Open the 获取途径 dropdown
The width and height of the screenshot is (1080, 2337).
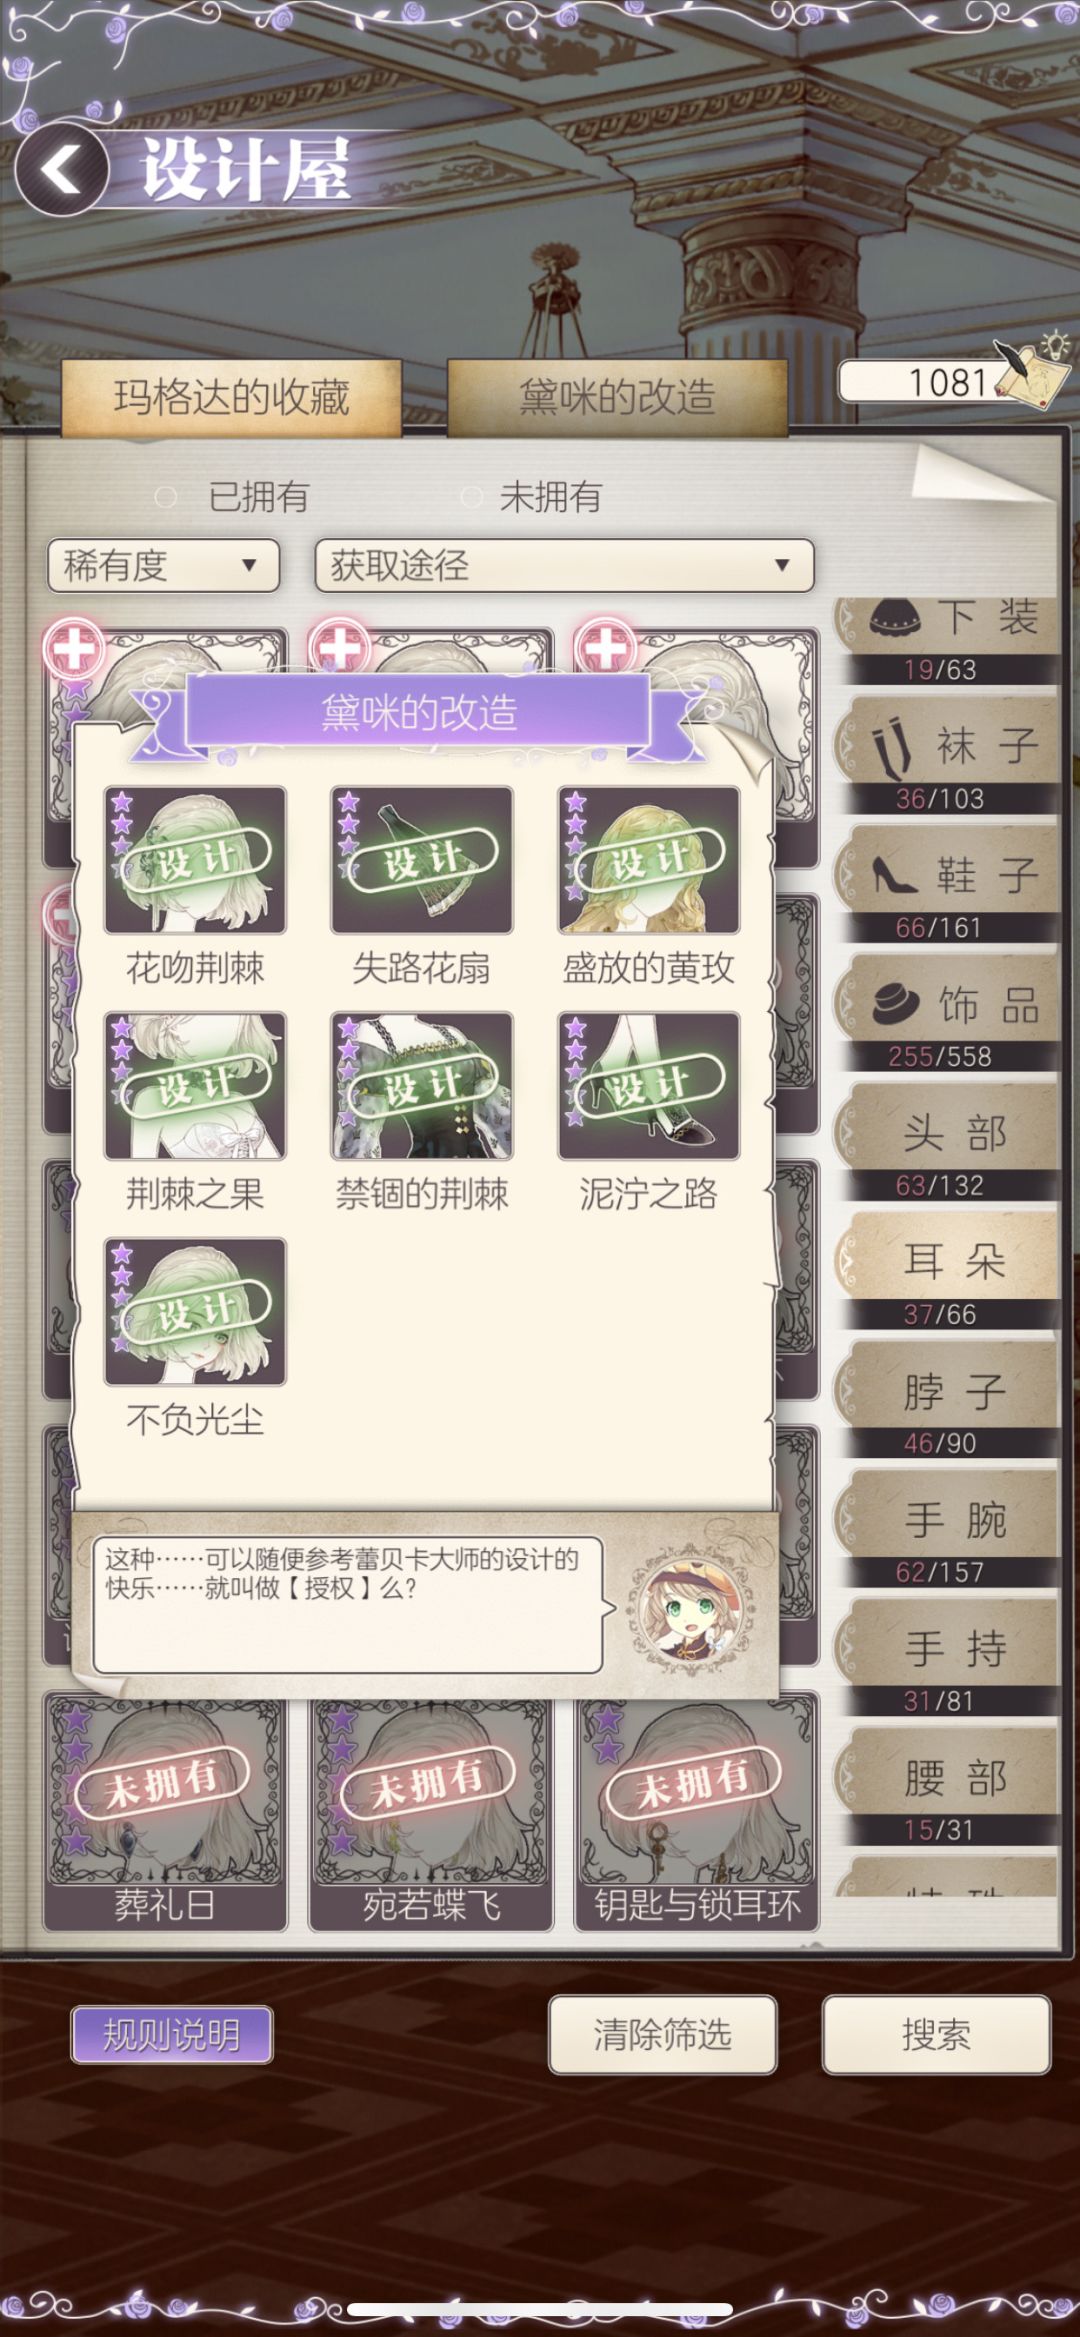click(564, 566)
